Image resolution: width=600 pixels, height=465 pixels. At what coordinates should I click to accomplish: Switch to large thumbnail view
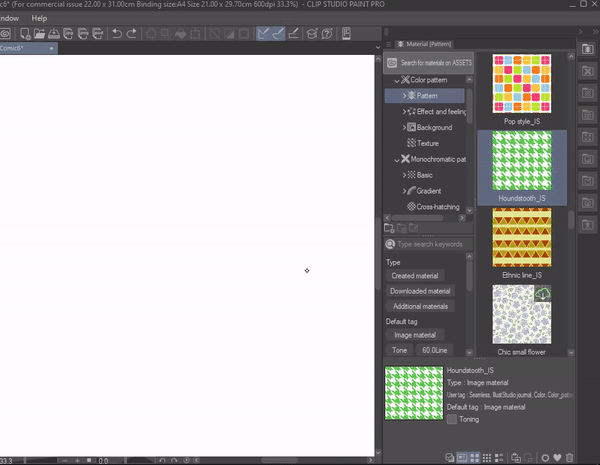pyautogui.click(x=475, y=457)
